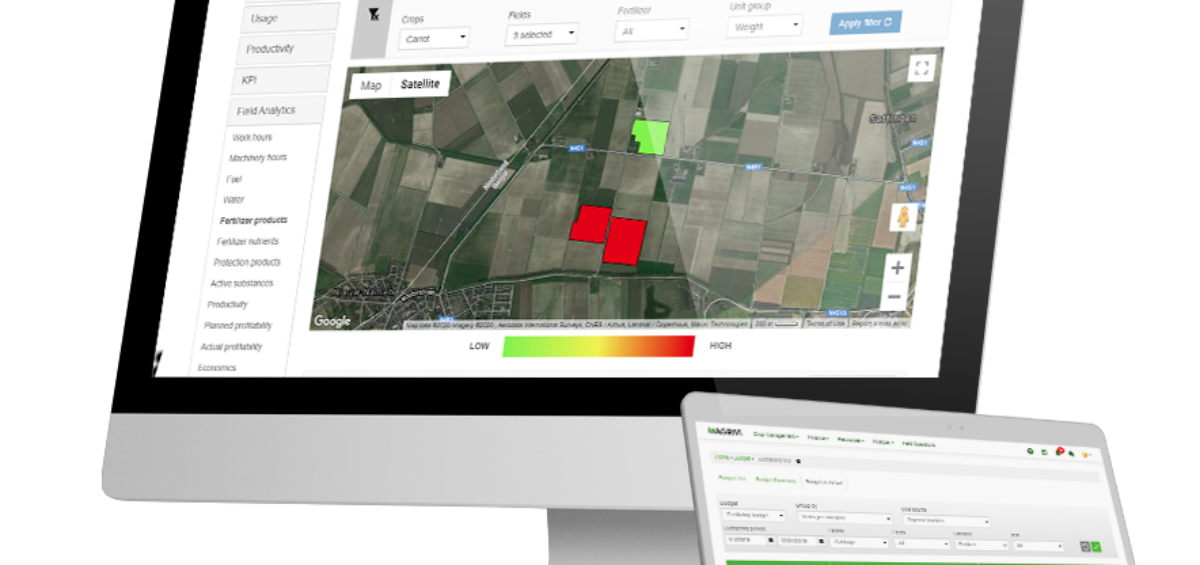Select Active substances in the sidebar
1200x565 pixels.
tap(242, 283)
